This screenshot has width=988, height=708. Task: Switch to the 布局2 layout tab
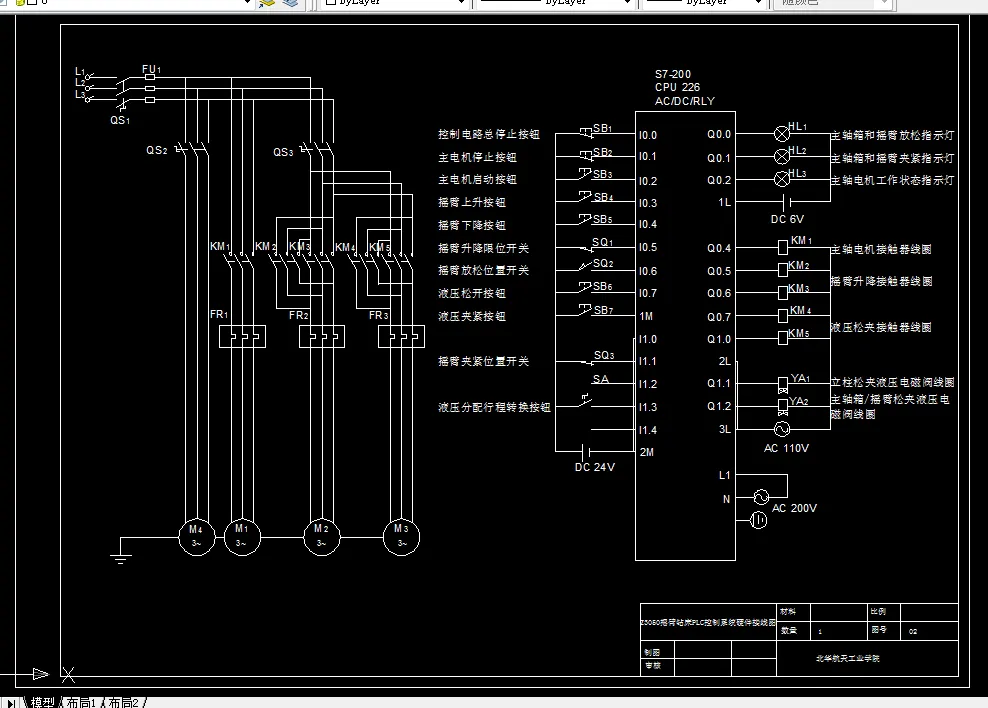pos(124,702)
